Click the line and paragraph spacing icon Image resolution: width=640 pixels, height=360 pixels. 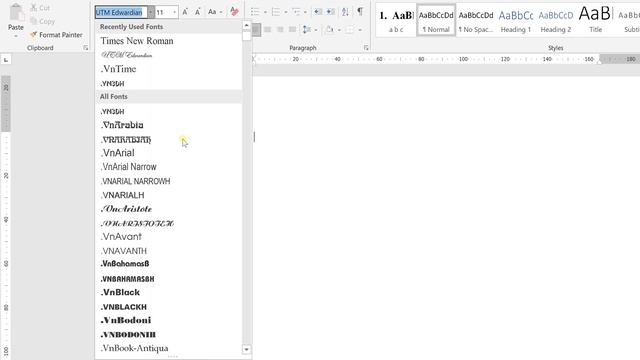tap(307, 29)
